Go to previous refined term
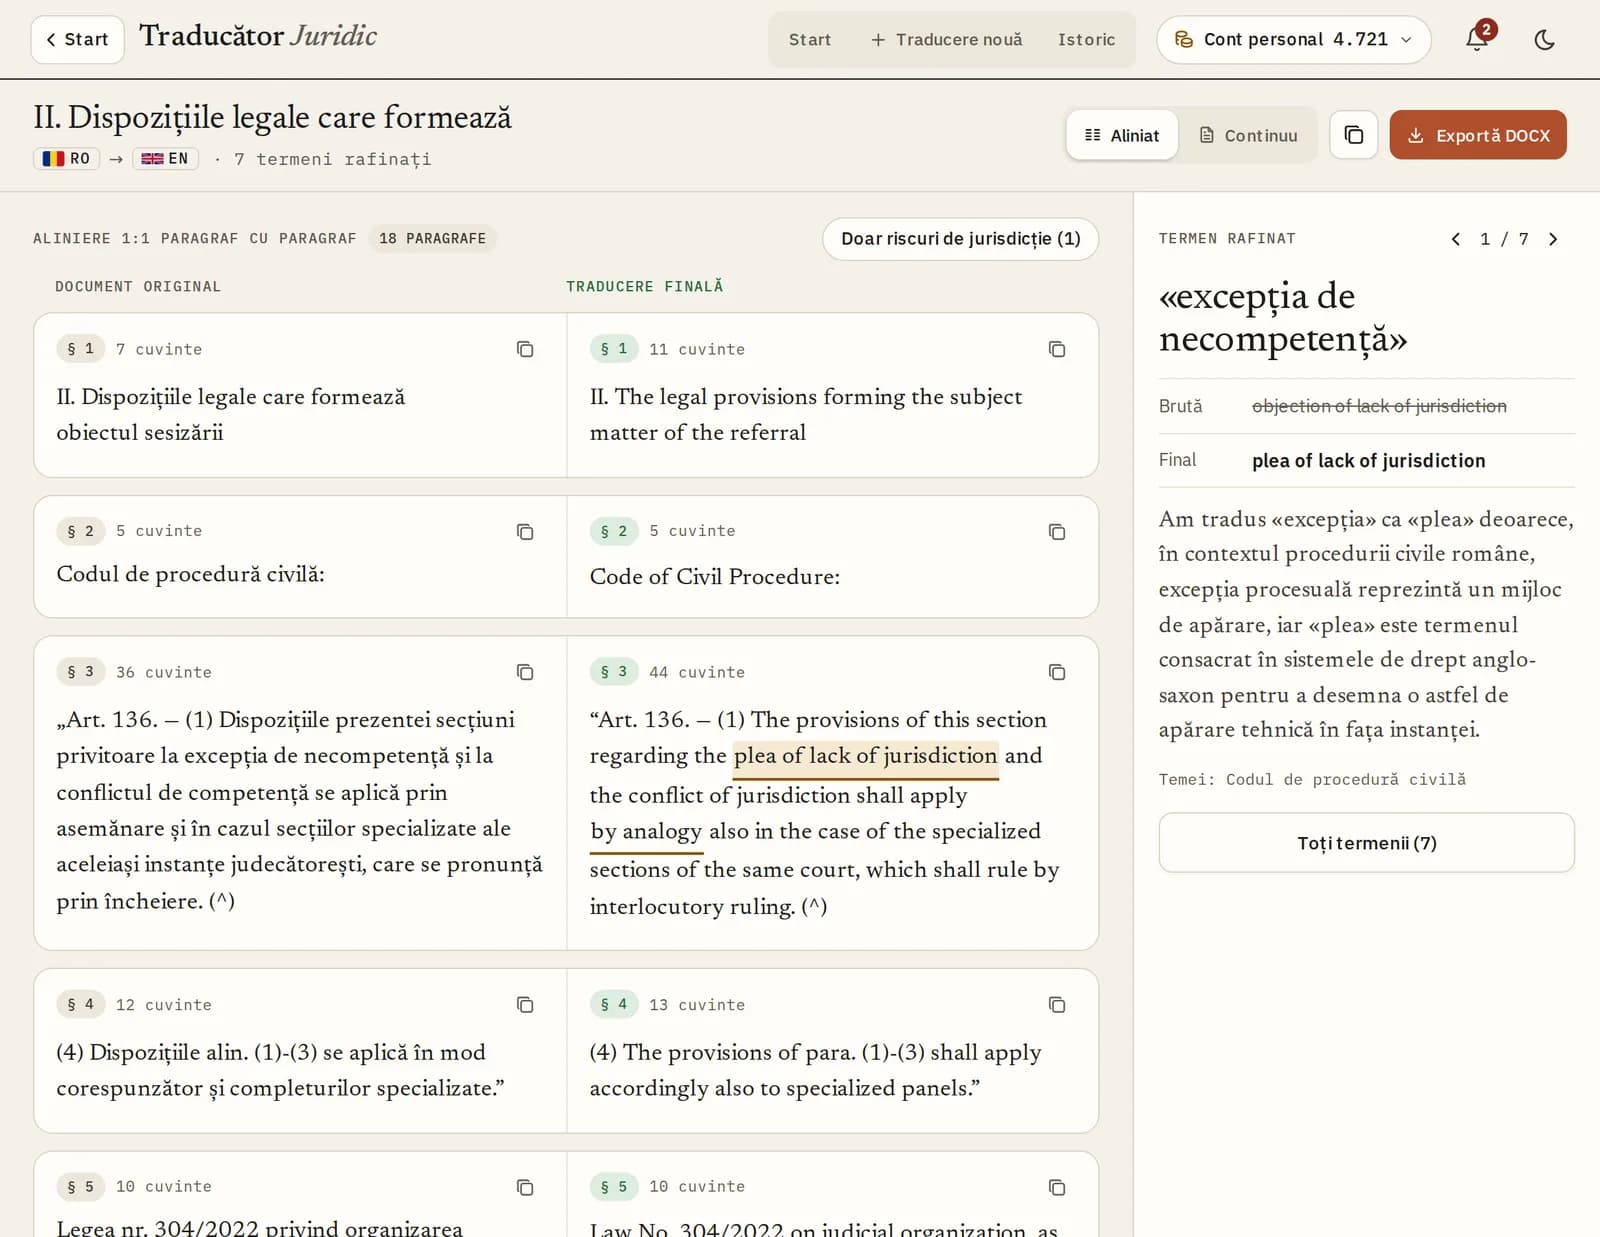The image size is (1600, 1237). 1456,239
